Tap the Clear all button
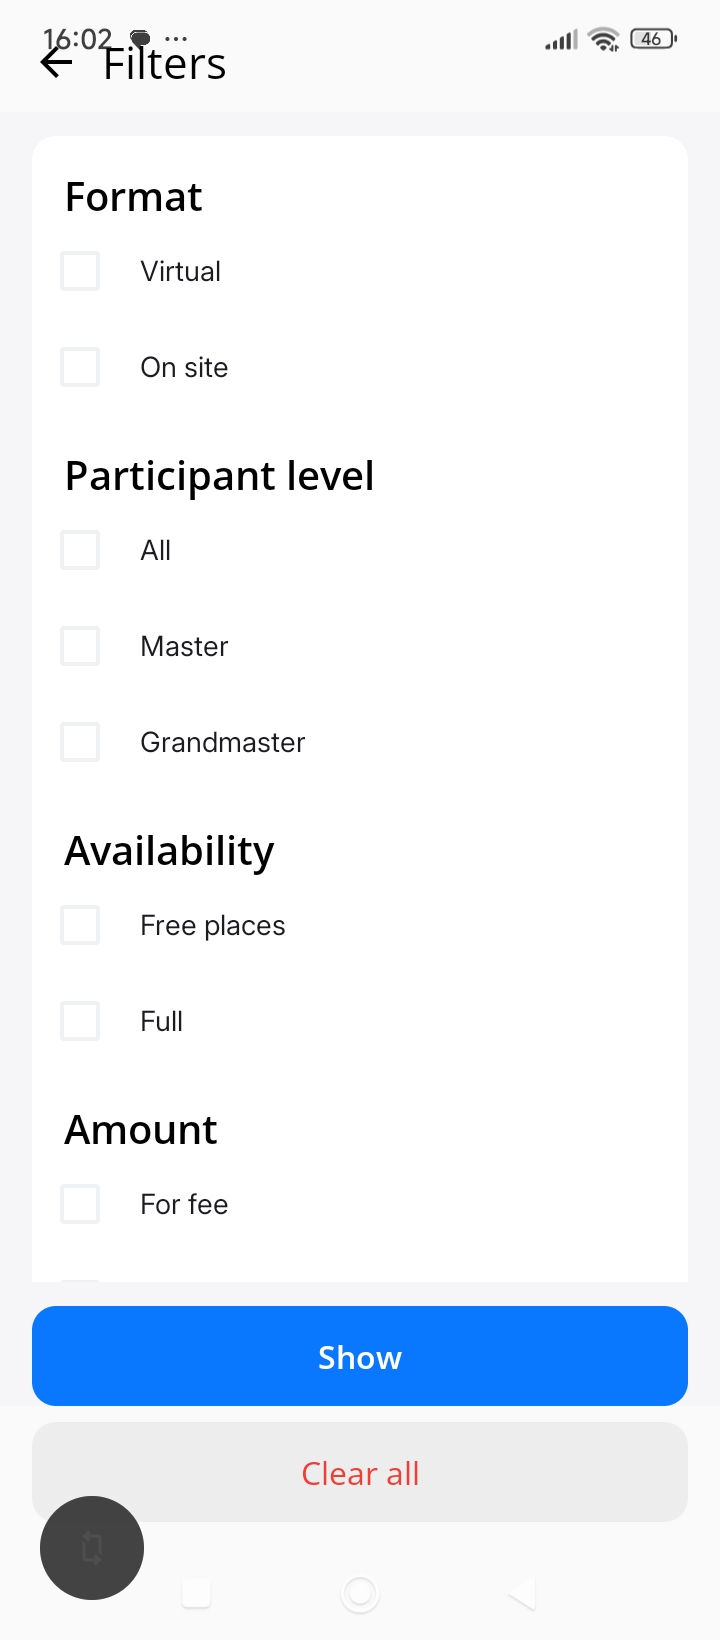The image size is (720, 1640). click(360, 1473)
